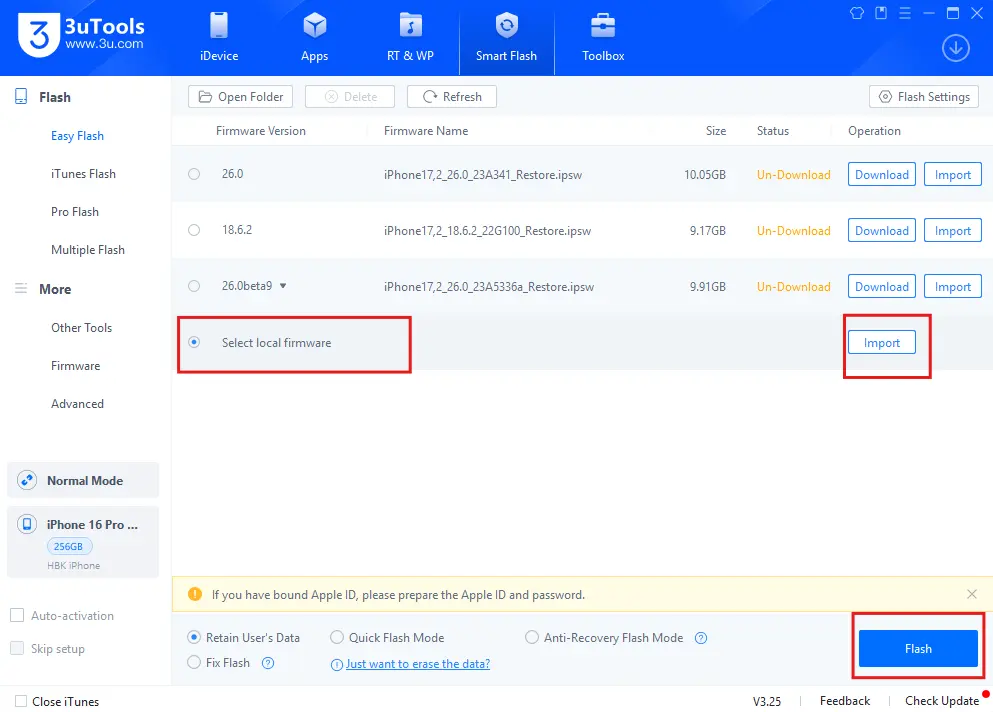The image size is (993, 712).
Task: Open the Apps cube icon
Action: (314, 26)
